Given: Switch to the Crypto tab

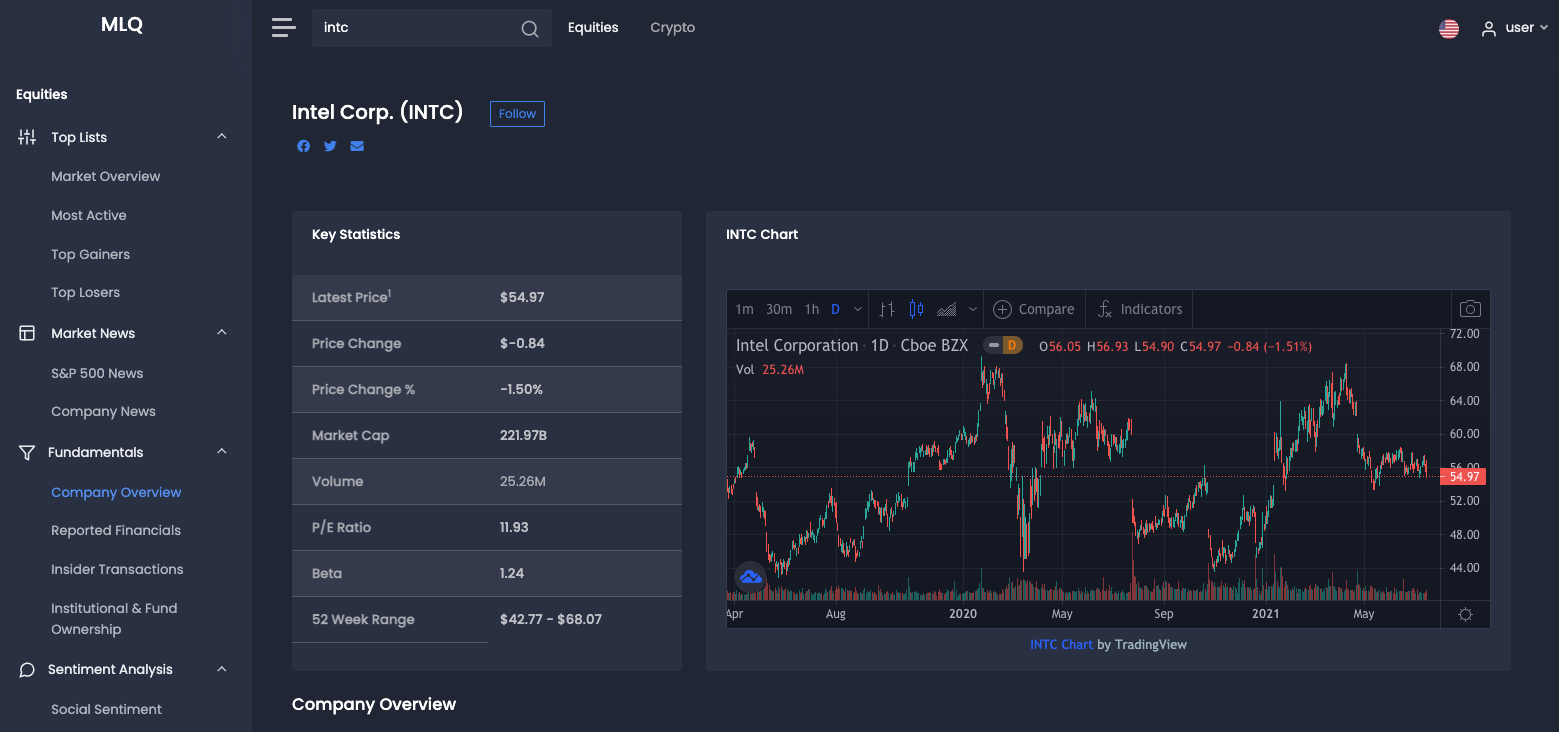Looking at the screenshot, I should click(x=673, y=28).
